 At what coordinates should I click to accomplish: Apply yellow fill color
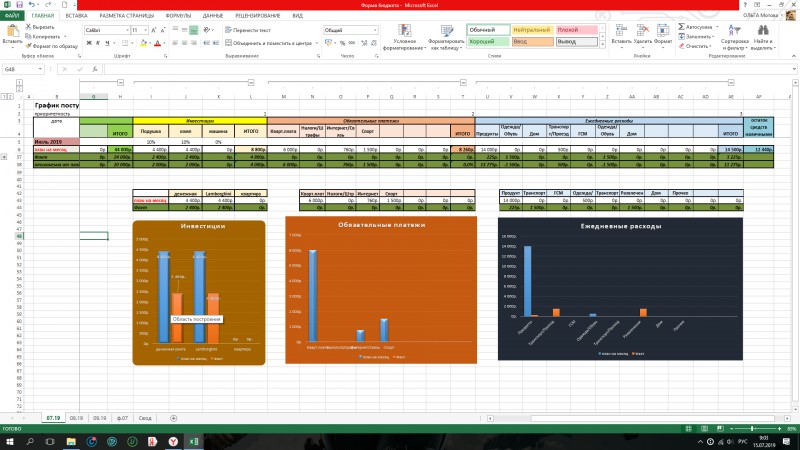pyautogui.click(x=143, y=43)
